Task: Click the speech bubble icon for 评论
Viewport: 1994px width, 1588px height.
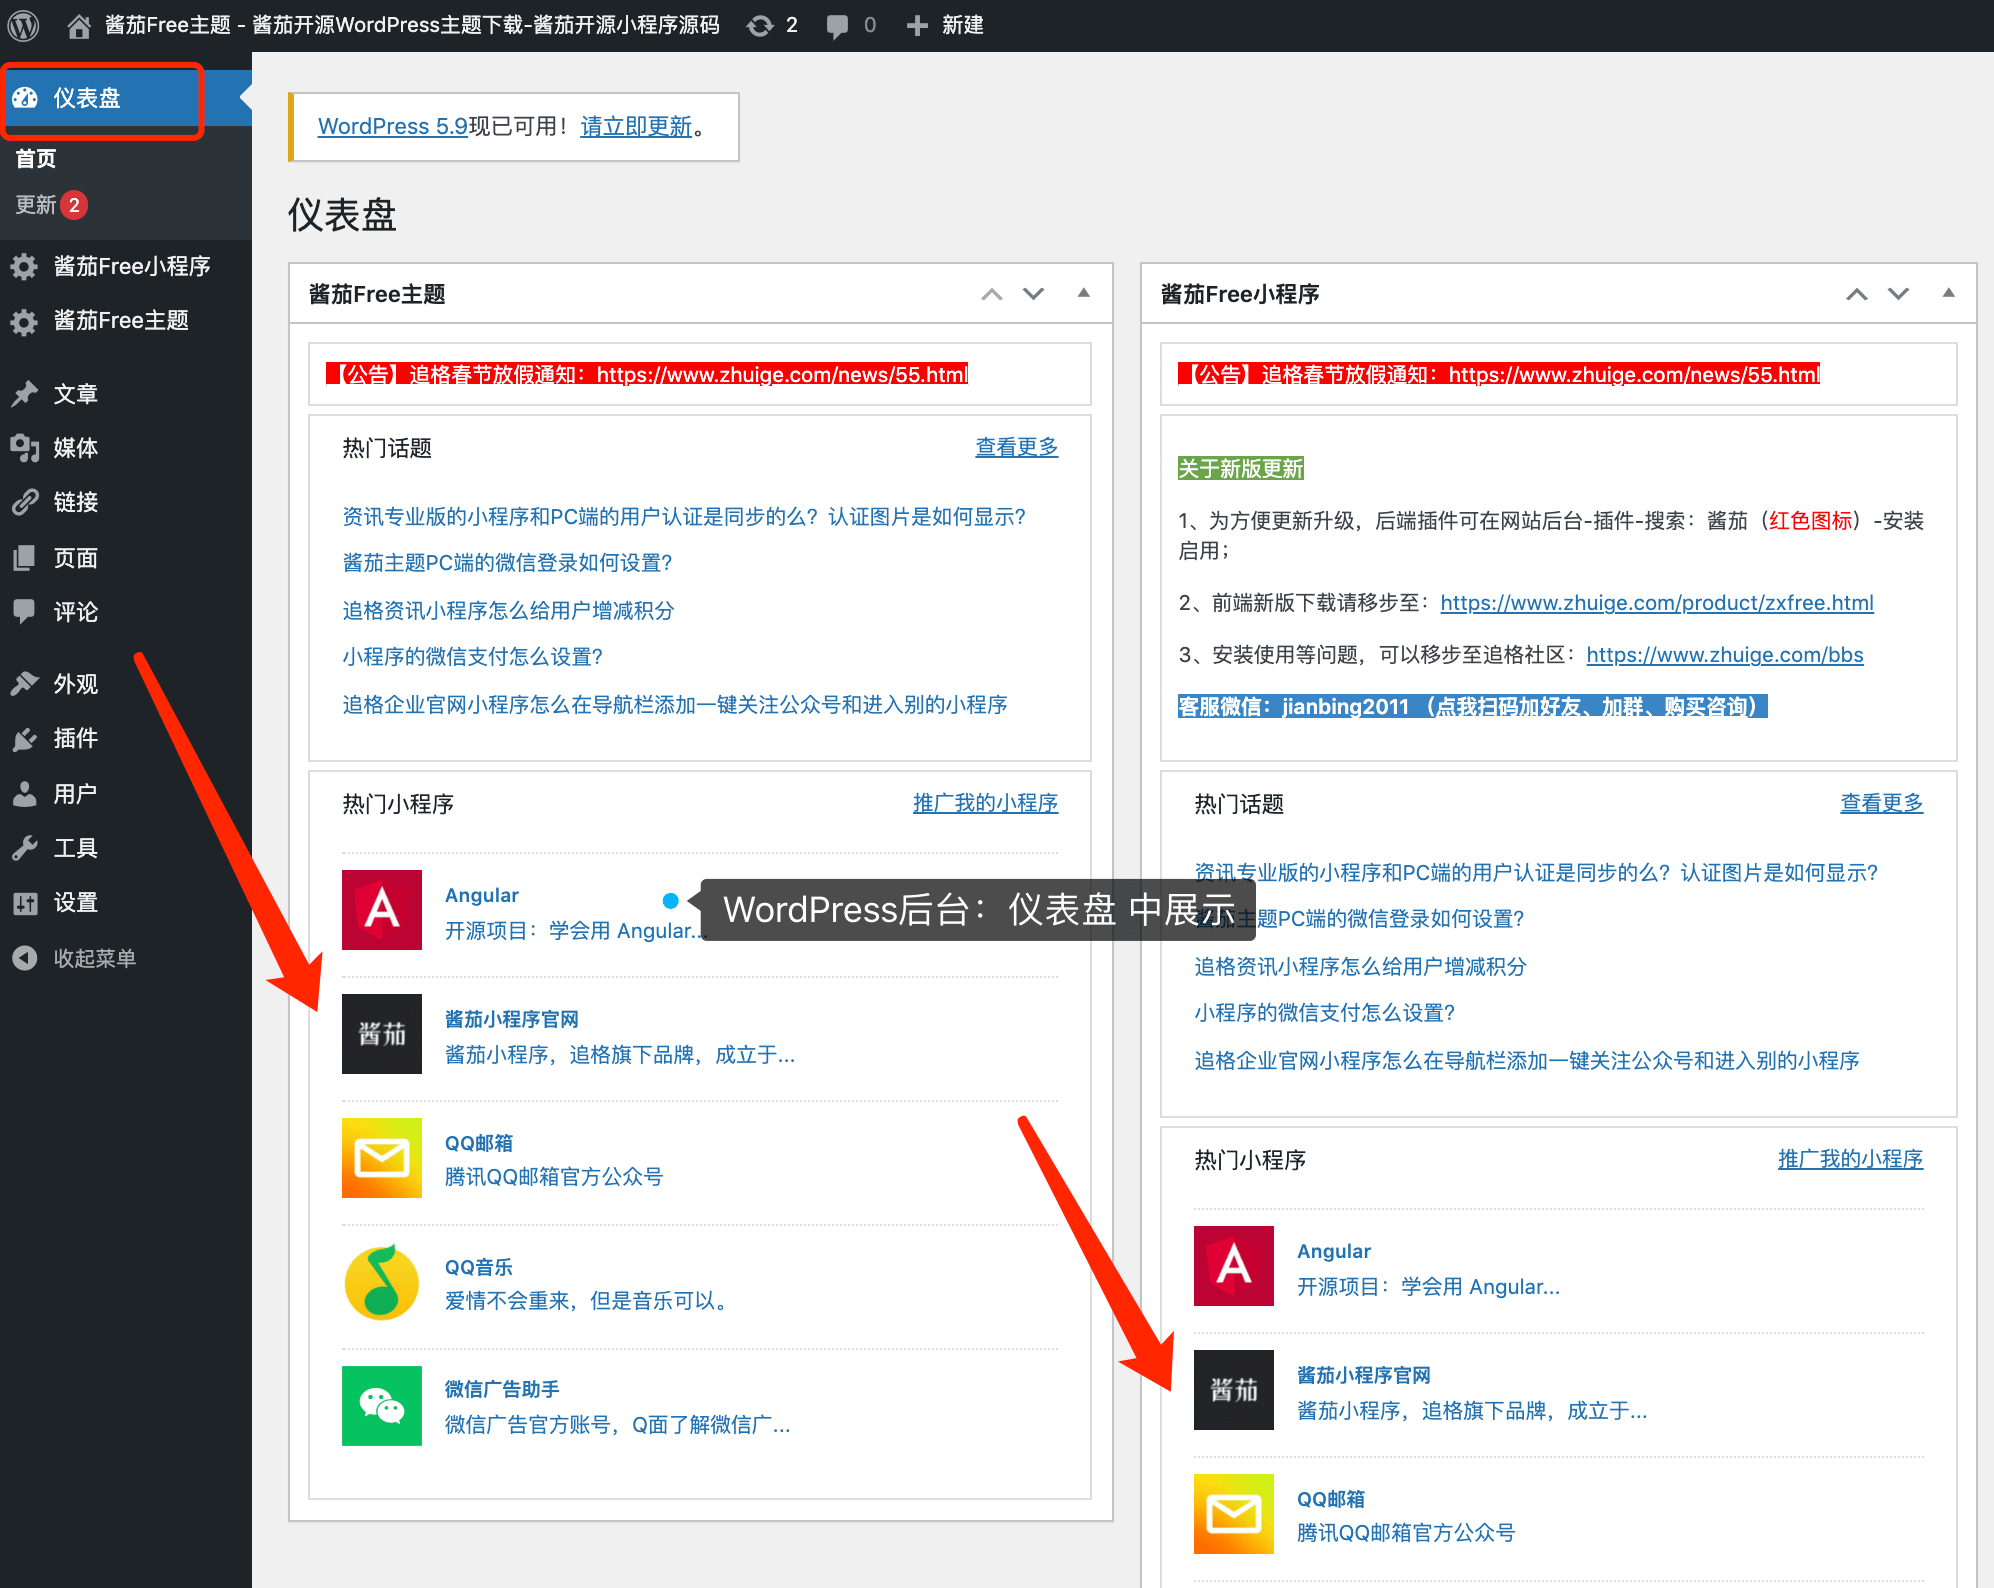Action: click(24, 611)
